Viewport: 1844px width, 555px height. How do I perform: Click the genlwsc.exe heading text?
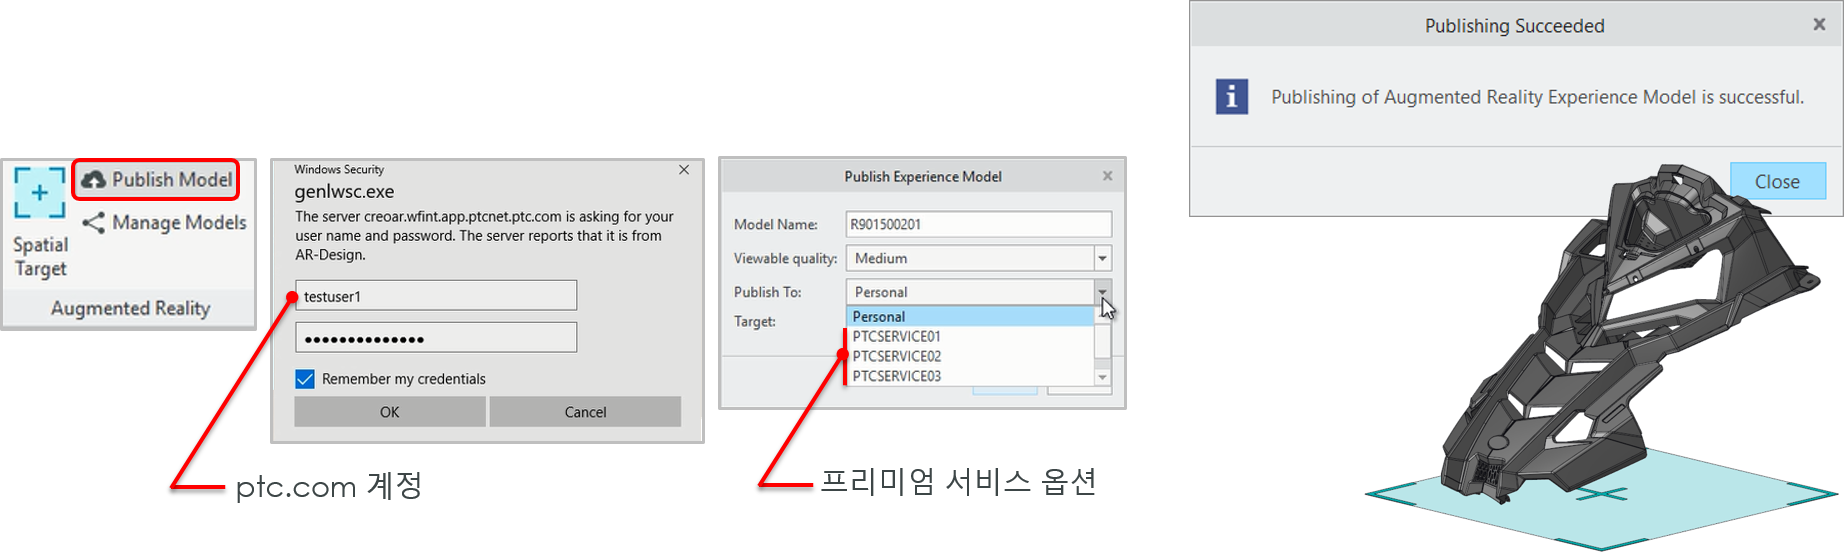pos(344,192)
